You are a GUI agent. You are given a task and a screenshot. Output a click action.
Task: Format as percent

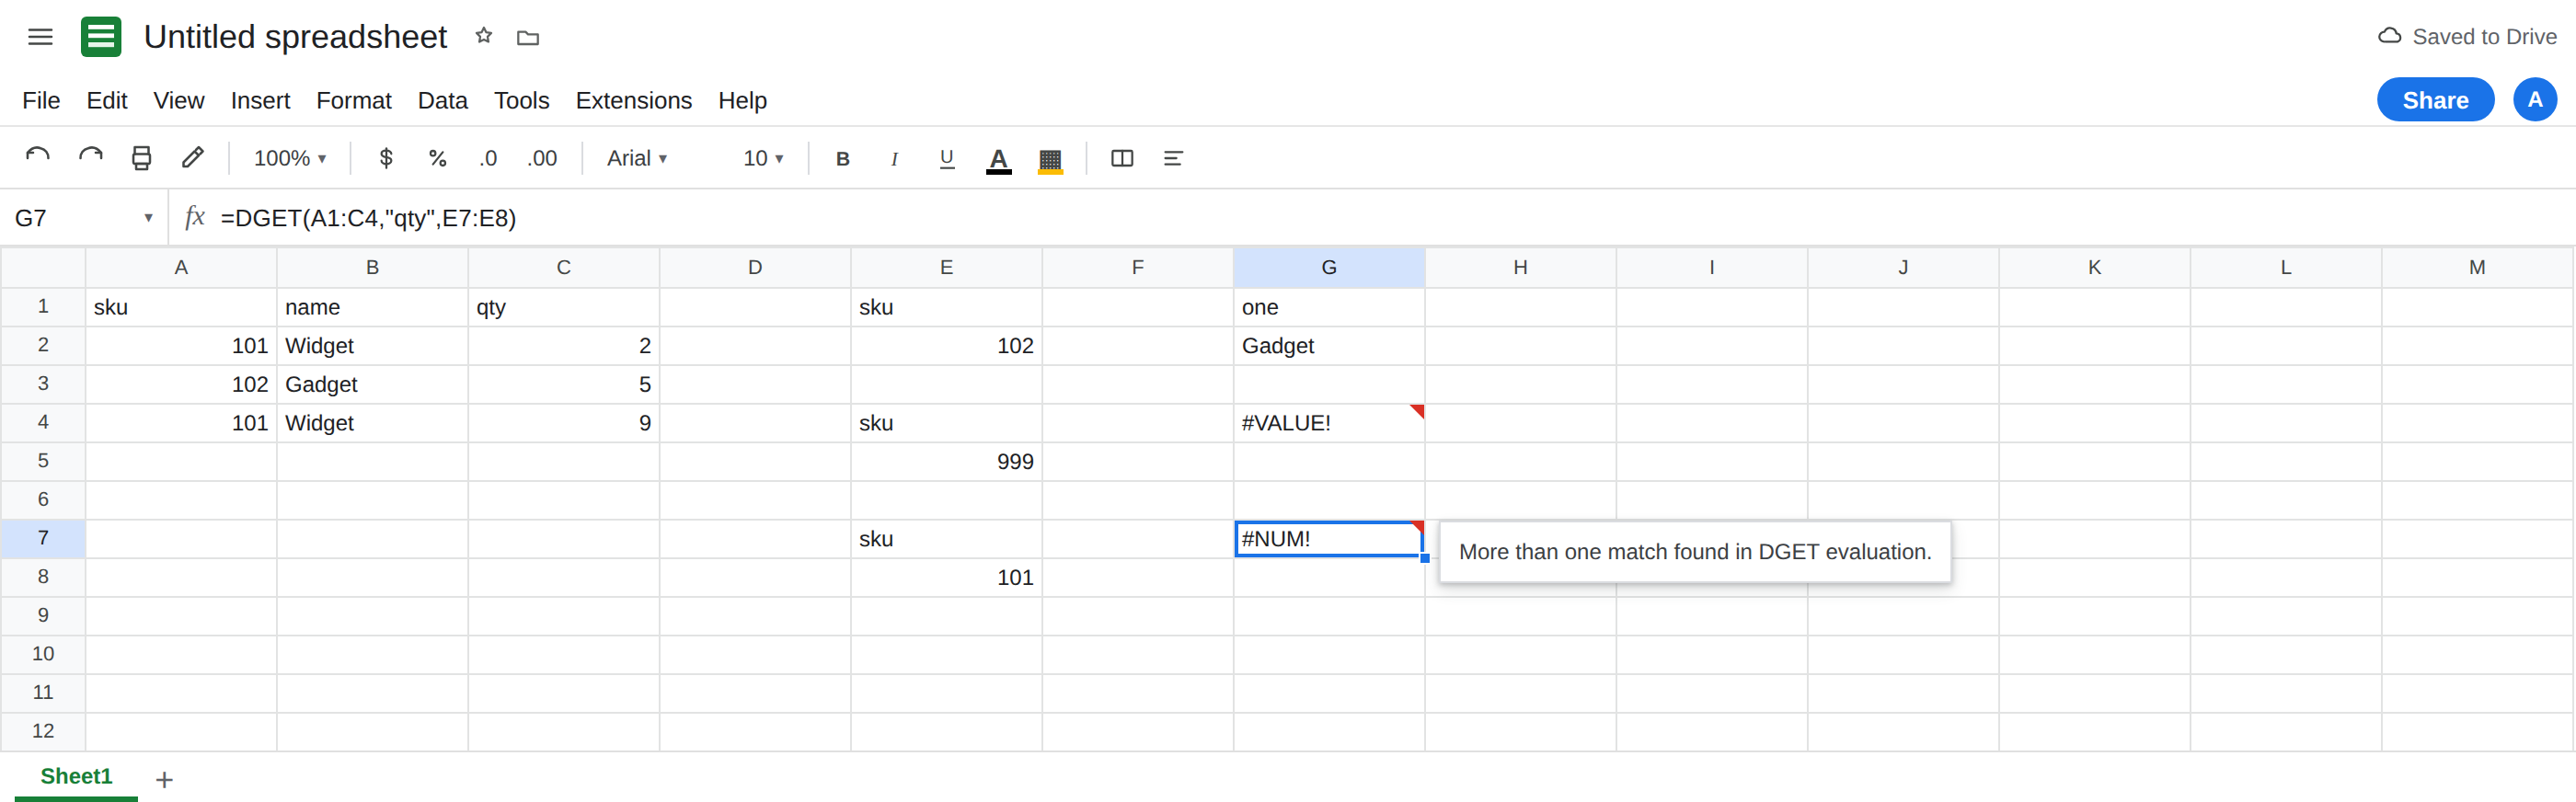(437, 158)
